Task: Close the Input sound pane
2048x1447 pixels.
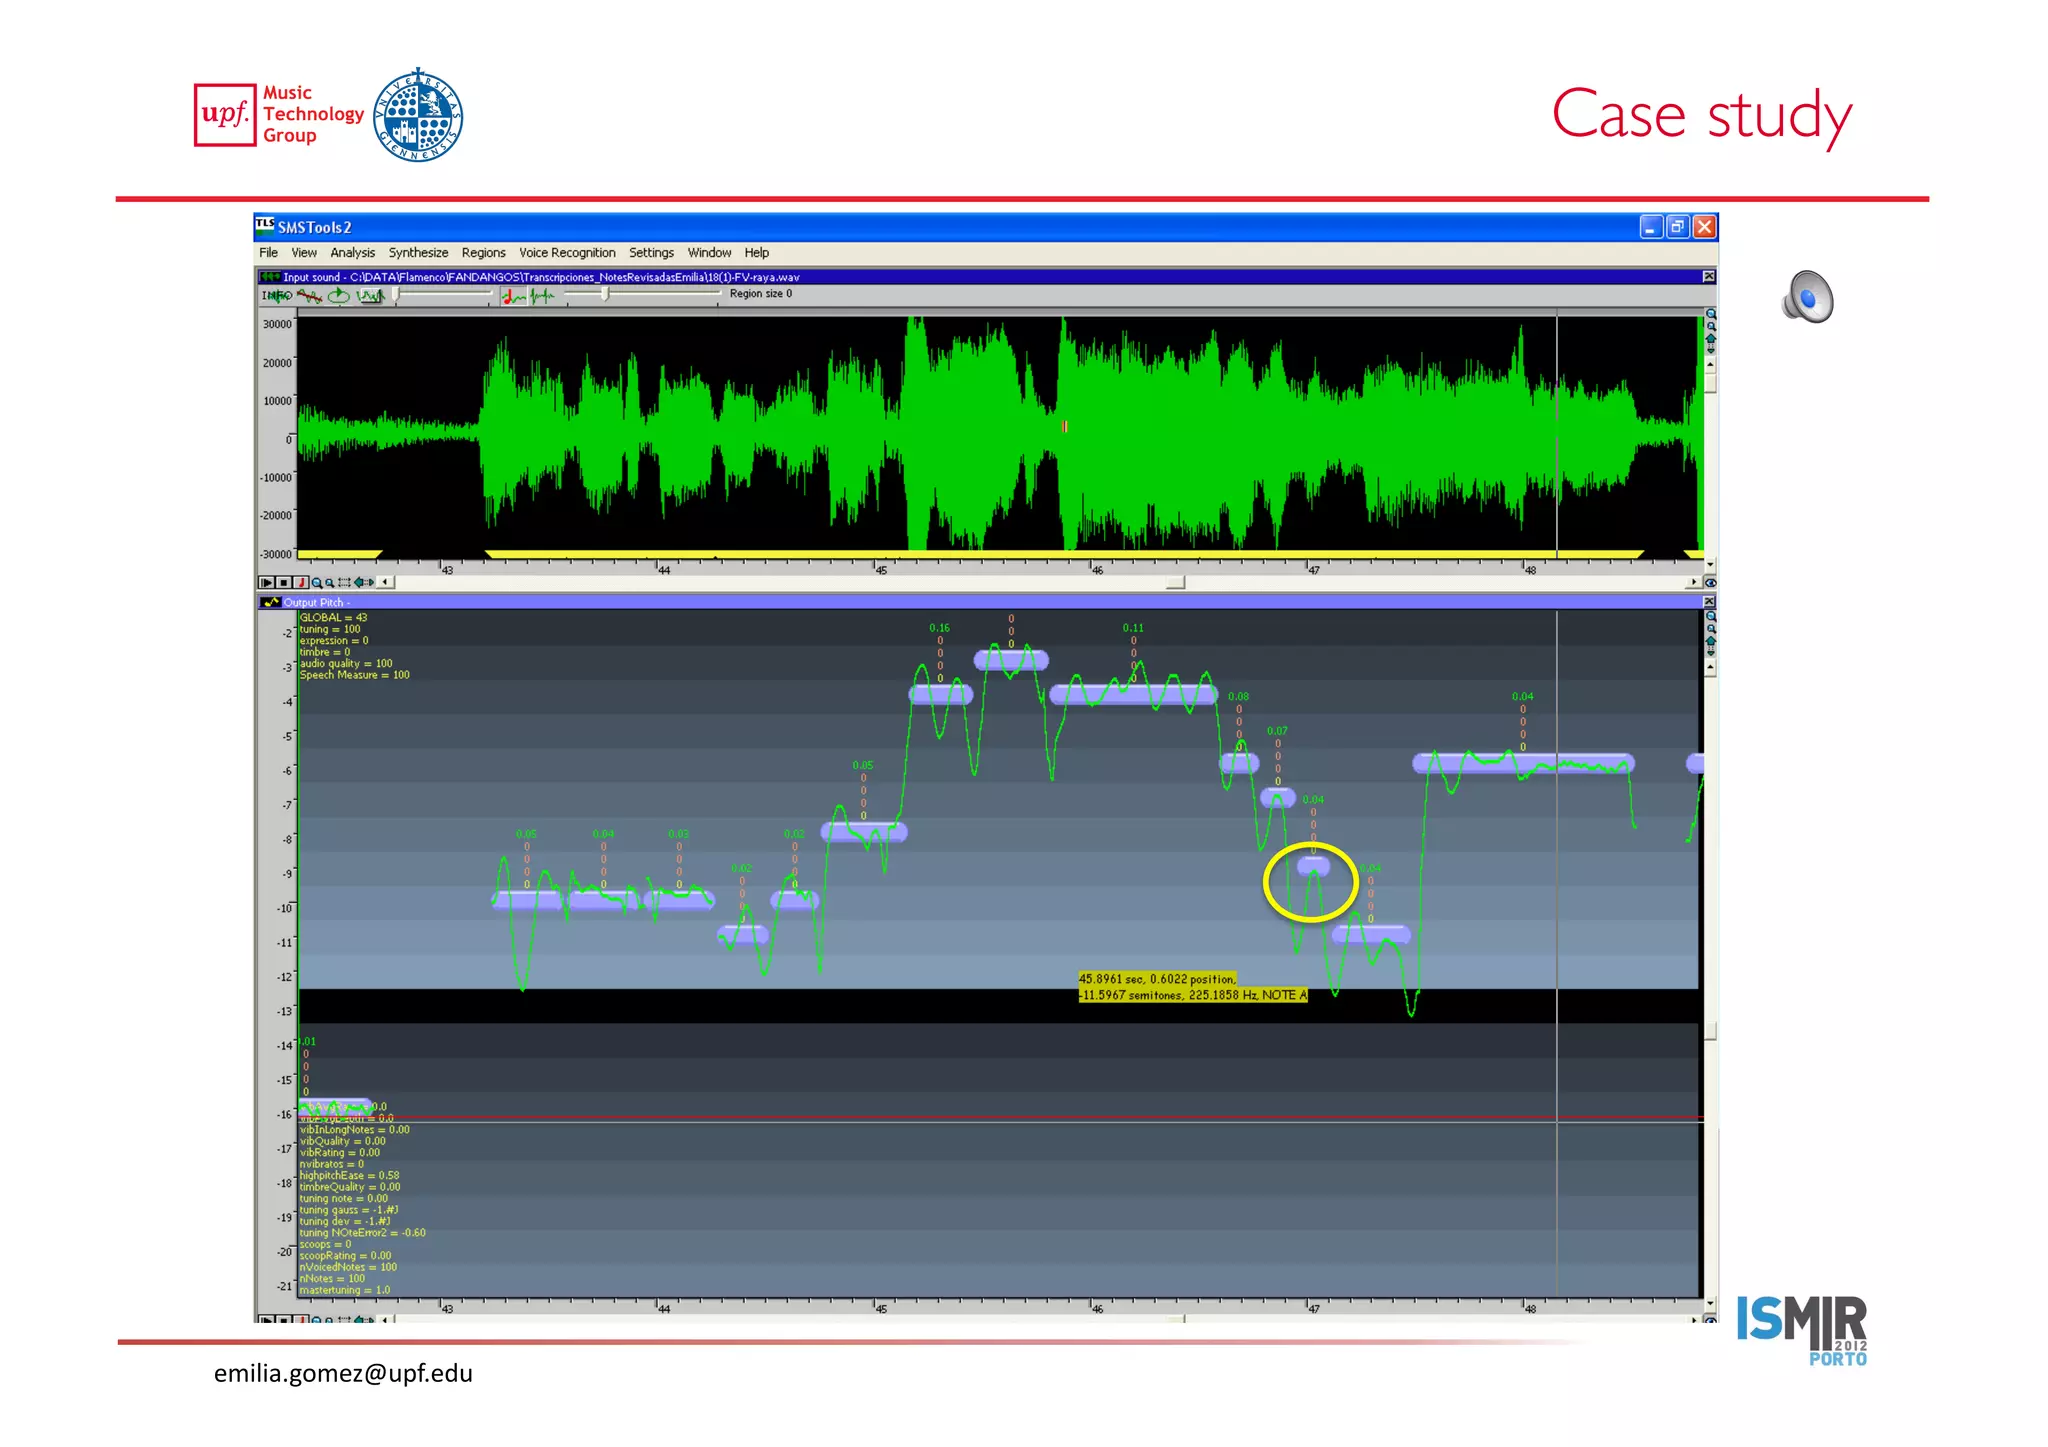Action: point(1709,277)
